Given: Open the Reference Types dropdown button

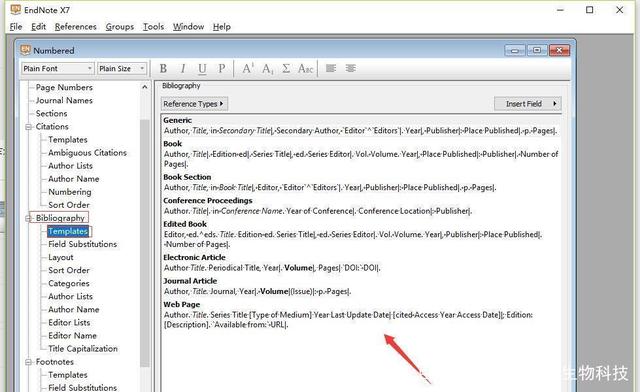Looking at the screenshot, I should [194, 104].
